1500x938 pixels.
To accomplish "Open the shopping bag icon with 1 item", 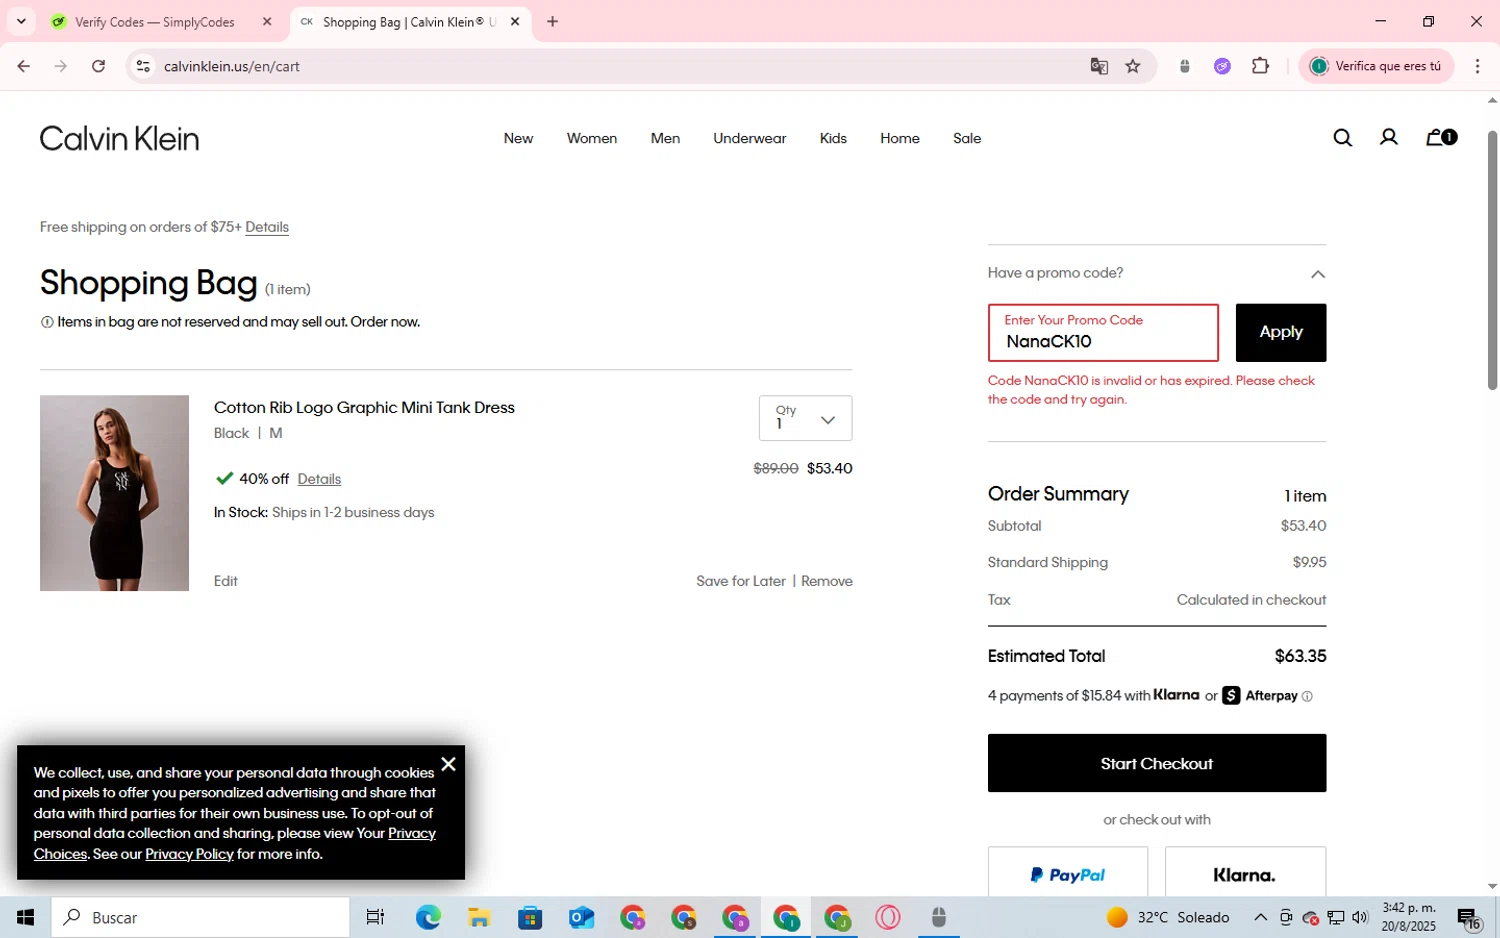I will pyautogui.click(x=1441, y=138).
